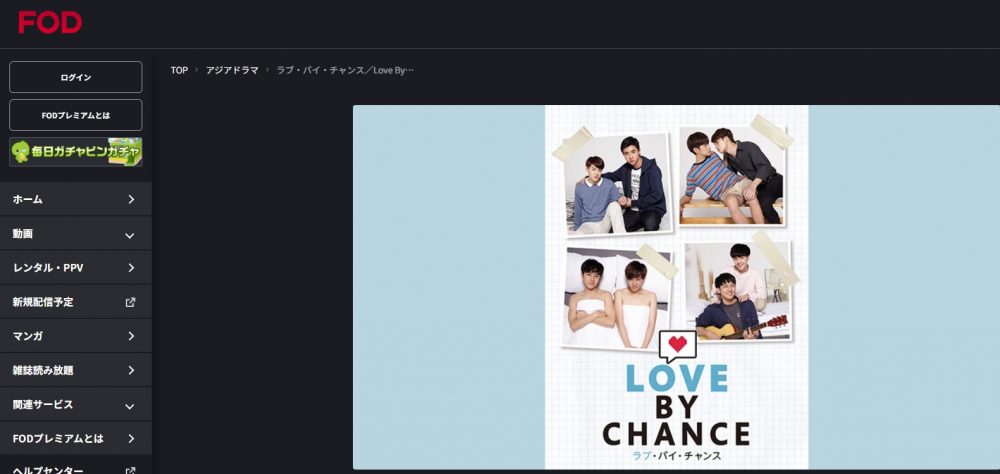Expand the 関連サービス section
1000x474 pixels.
click(x=76, y=404)
